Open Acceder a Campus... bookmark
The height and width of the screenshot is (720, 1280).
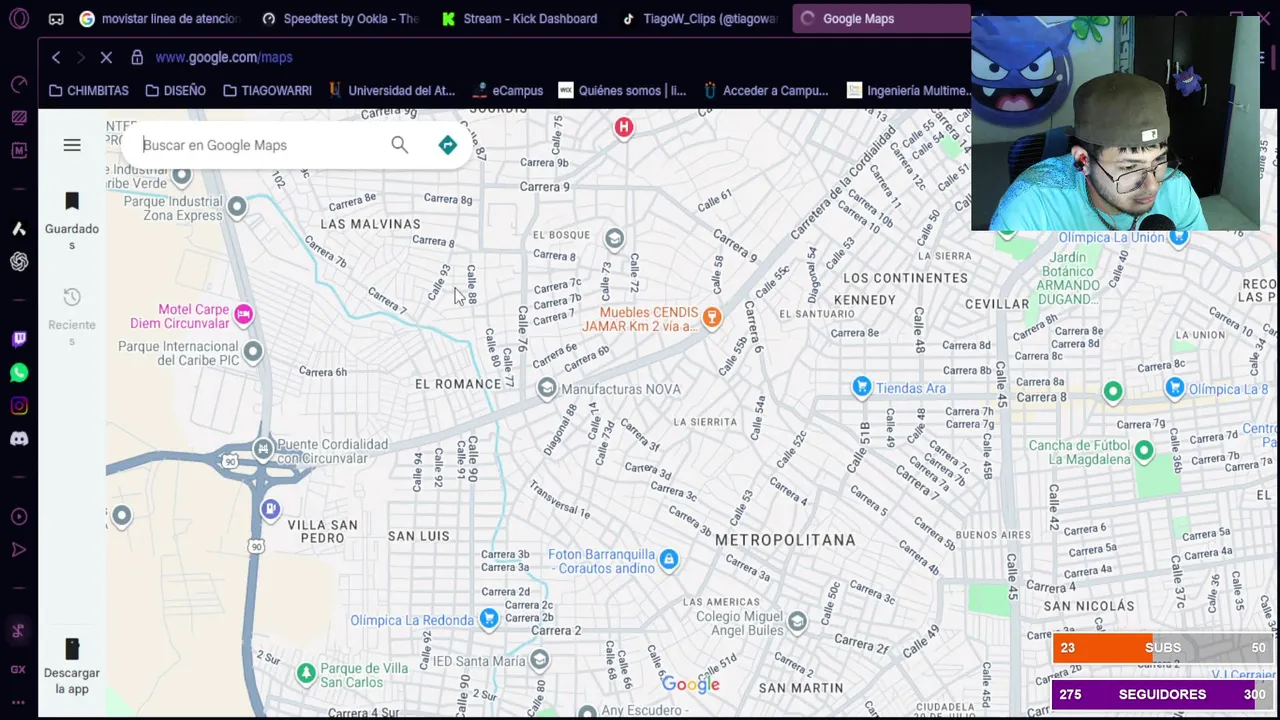pyautogui.click(x=766, y=91)
